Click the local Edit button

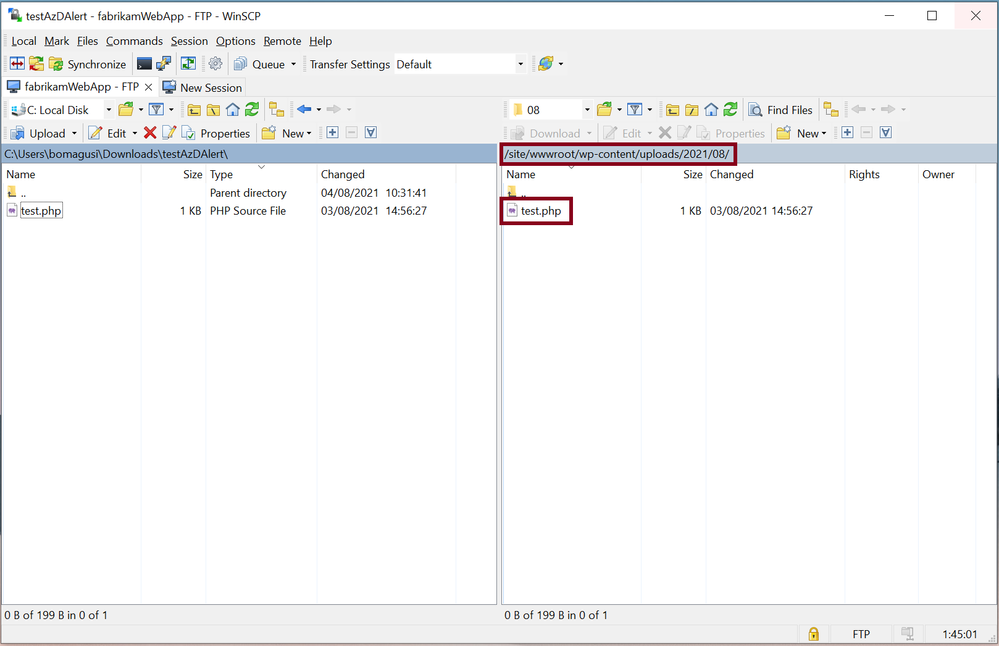tap(107, 133)
